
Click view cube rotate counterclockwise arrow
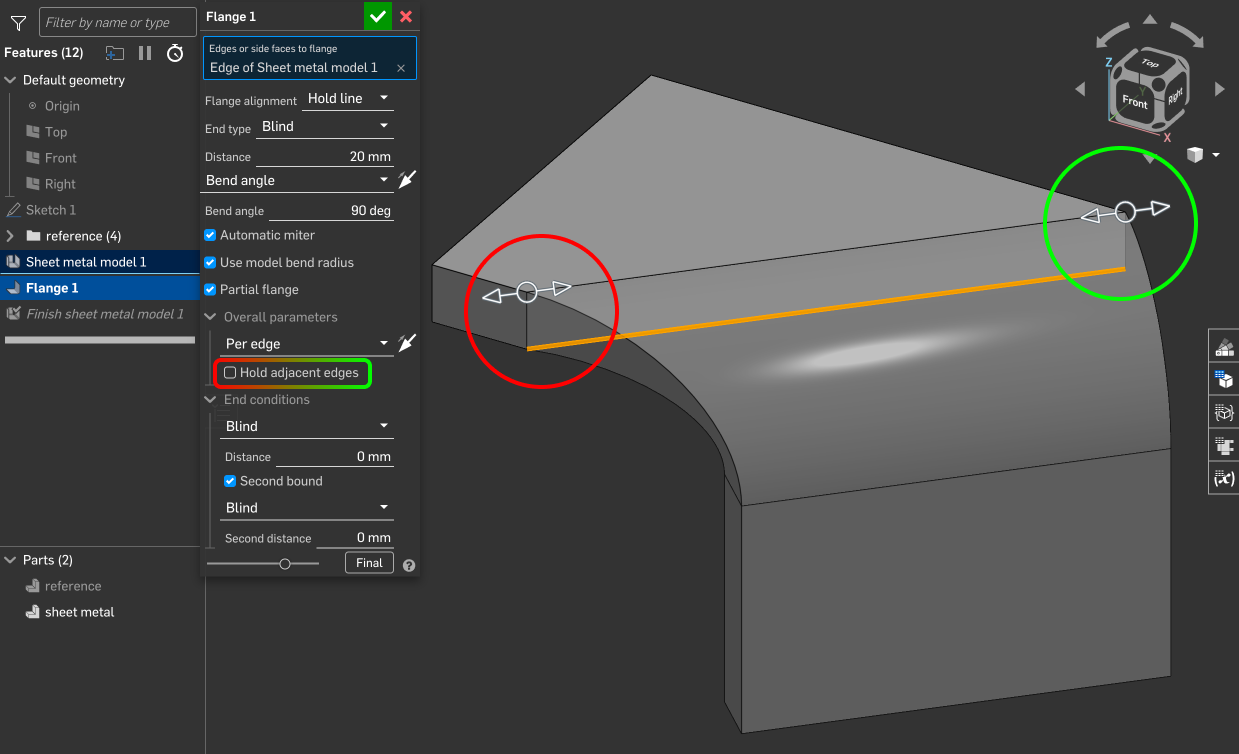pos(1113,33)
